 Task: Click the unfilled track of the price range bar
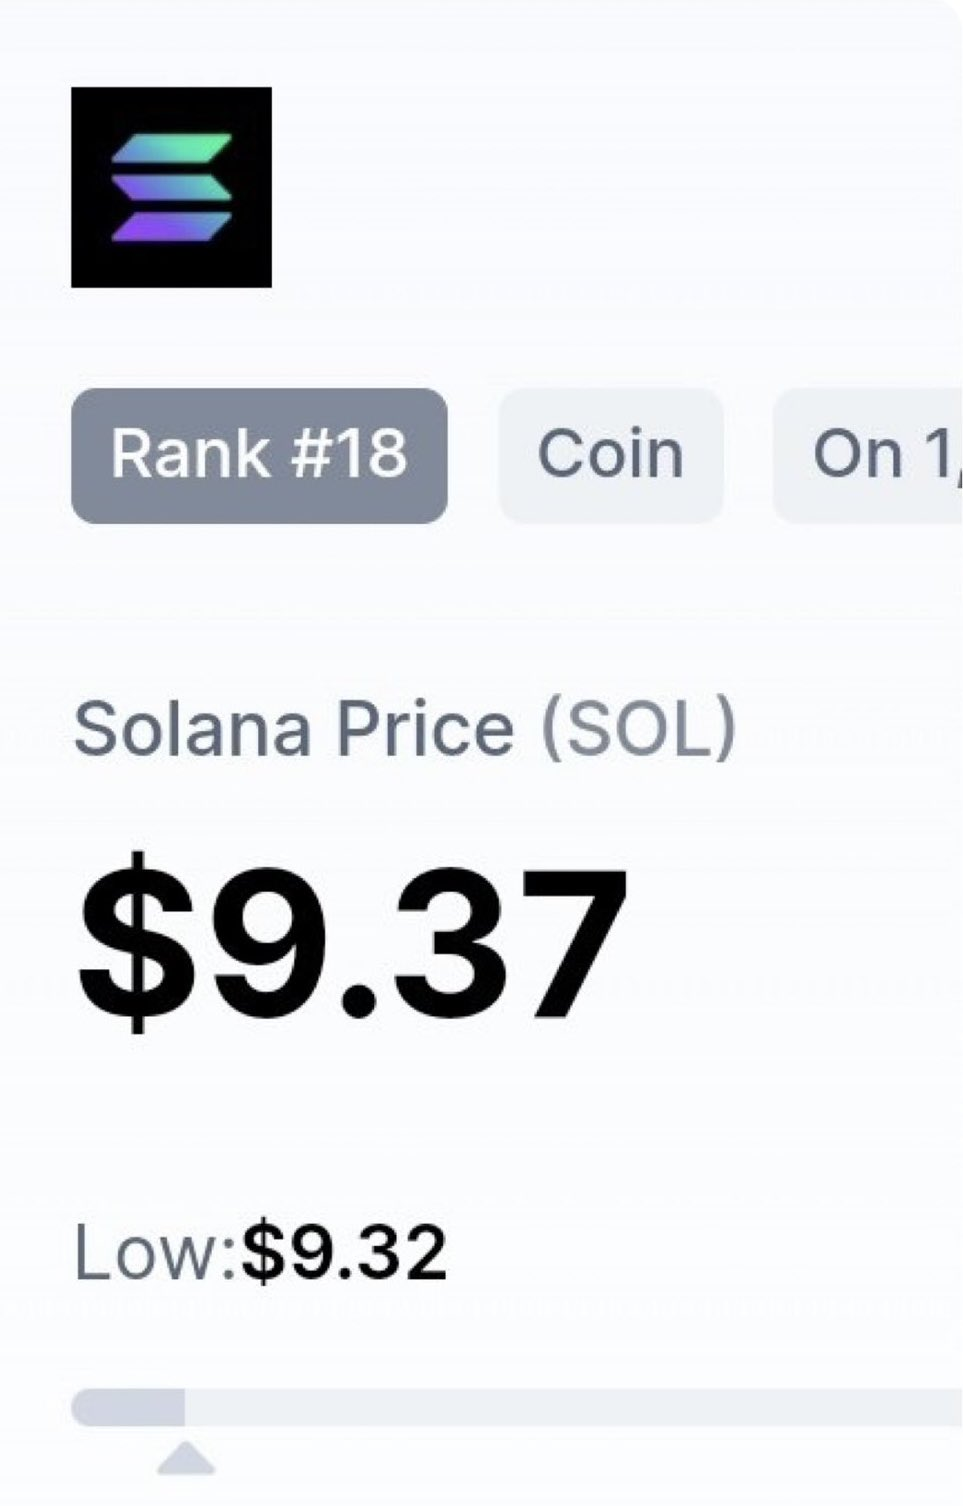click(x=570, y=1407)
